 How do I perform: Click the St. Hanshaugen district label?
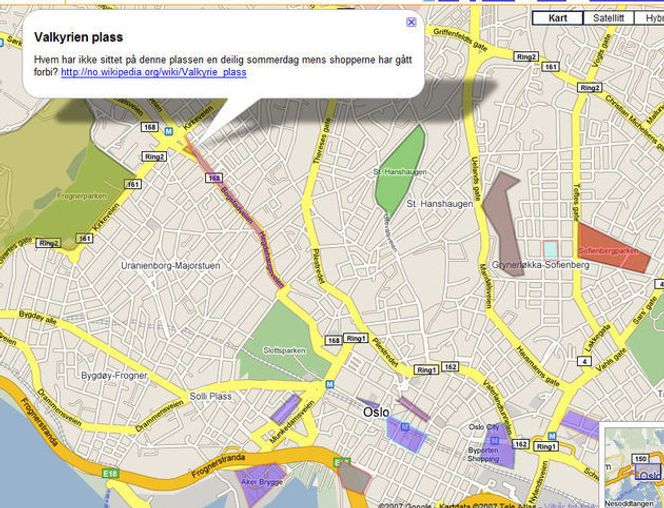(440, 204)
